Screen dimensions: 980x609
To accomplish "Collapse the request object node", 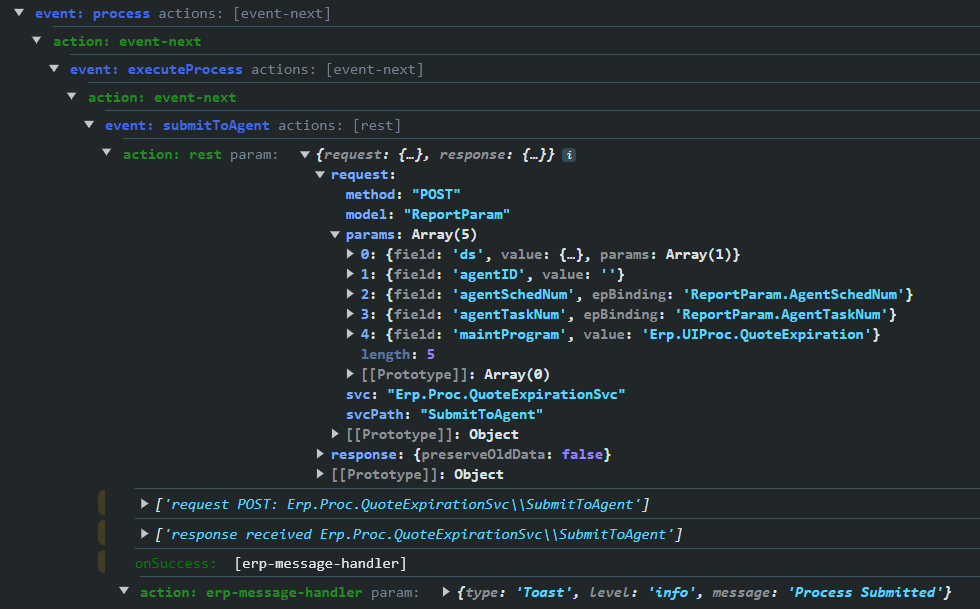I will [320, 174].
